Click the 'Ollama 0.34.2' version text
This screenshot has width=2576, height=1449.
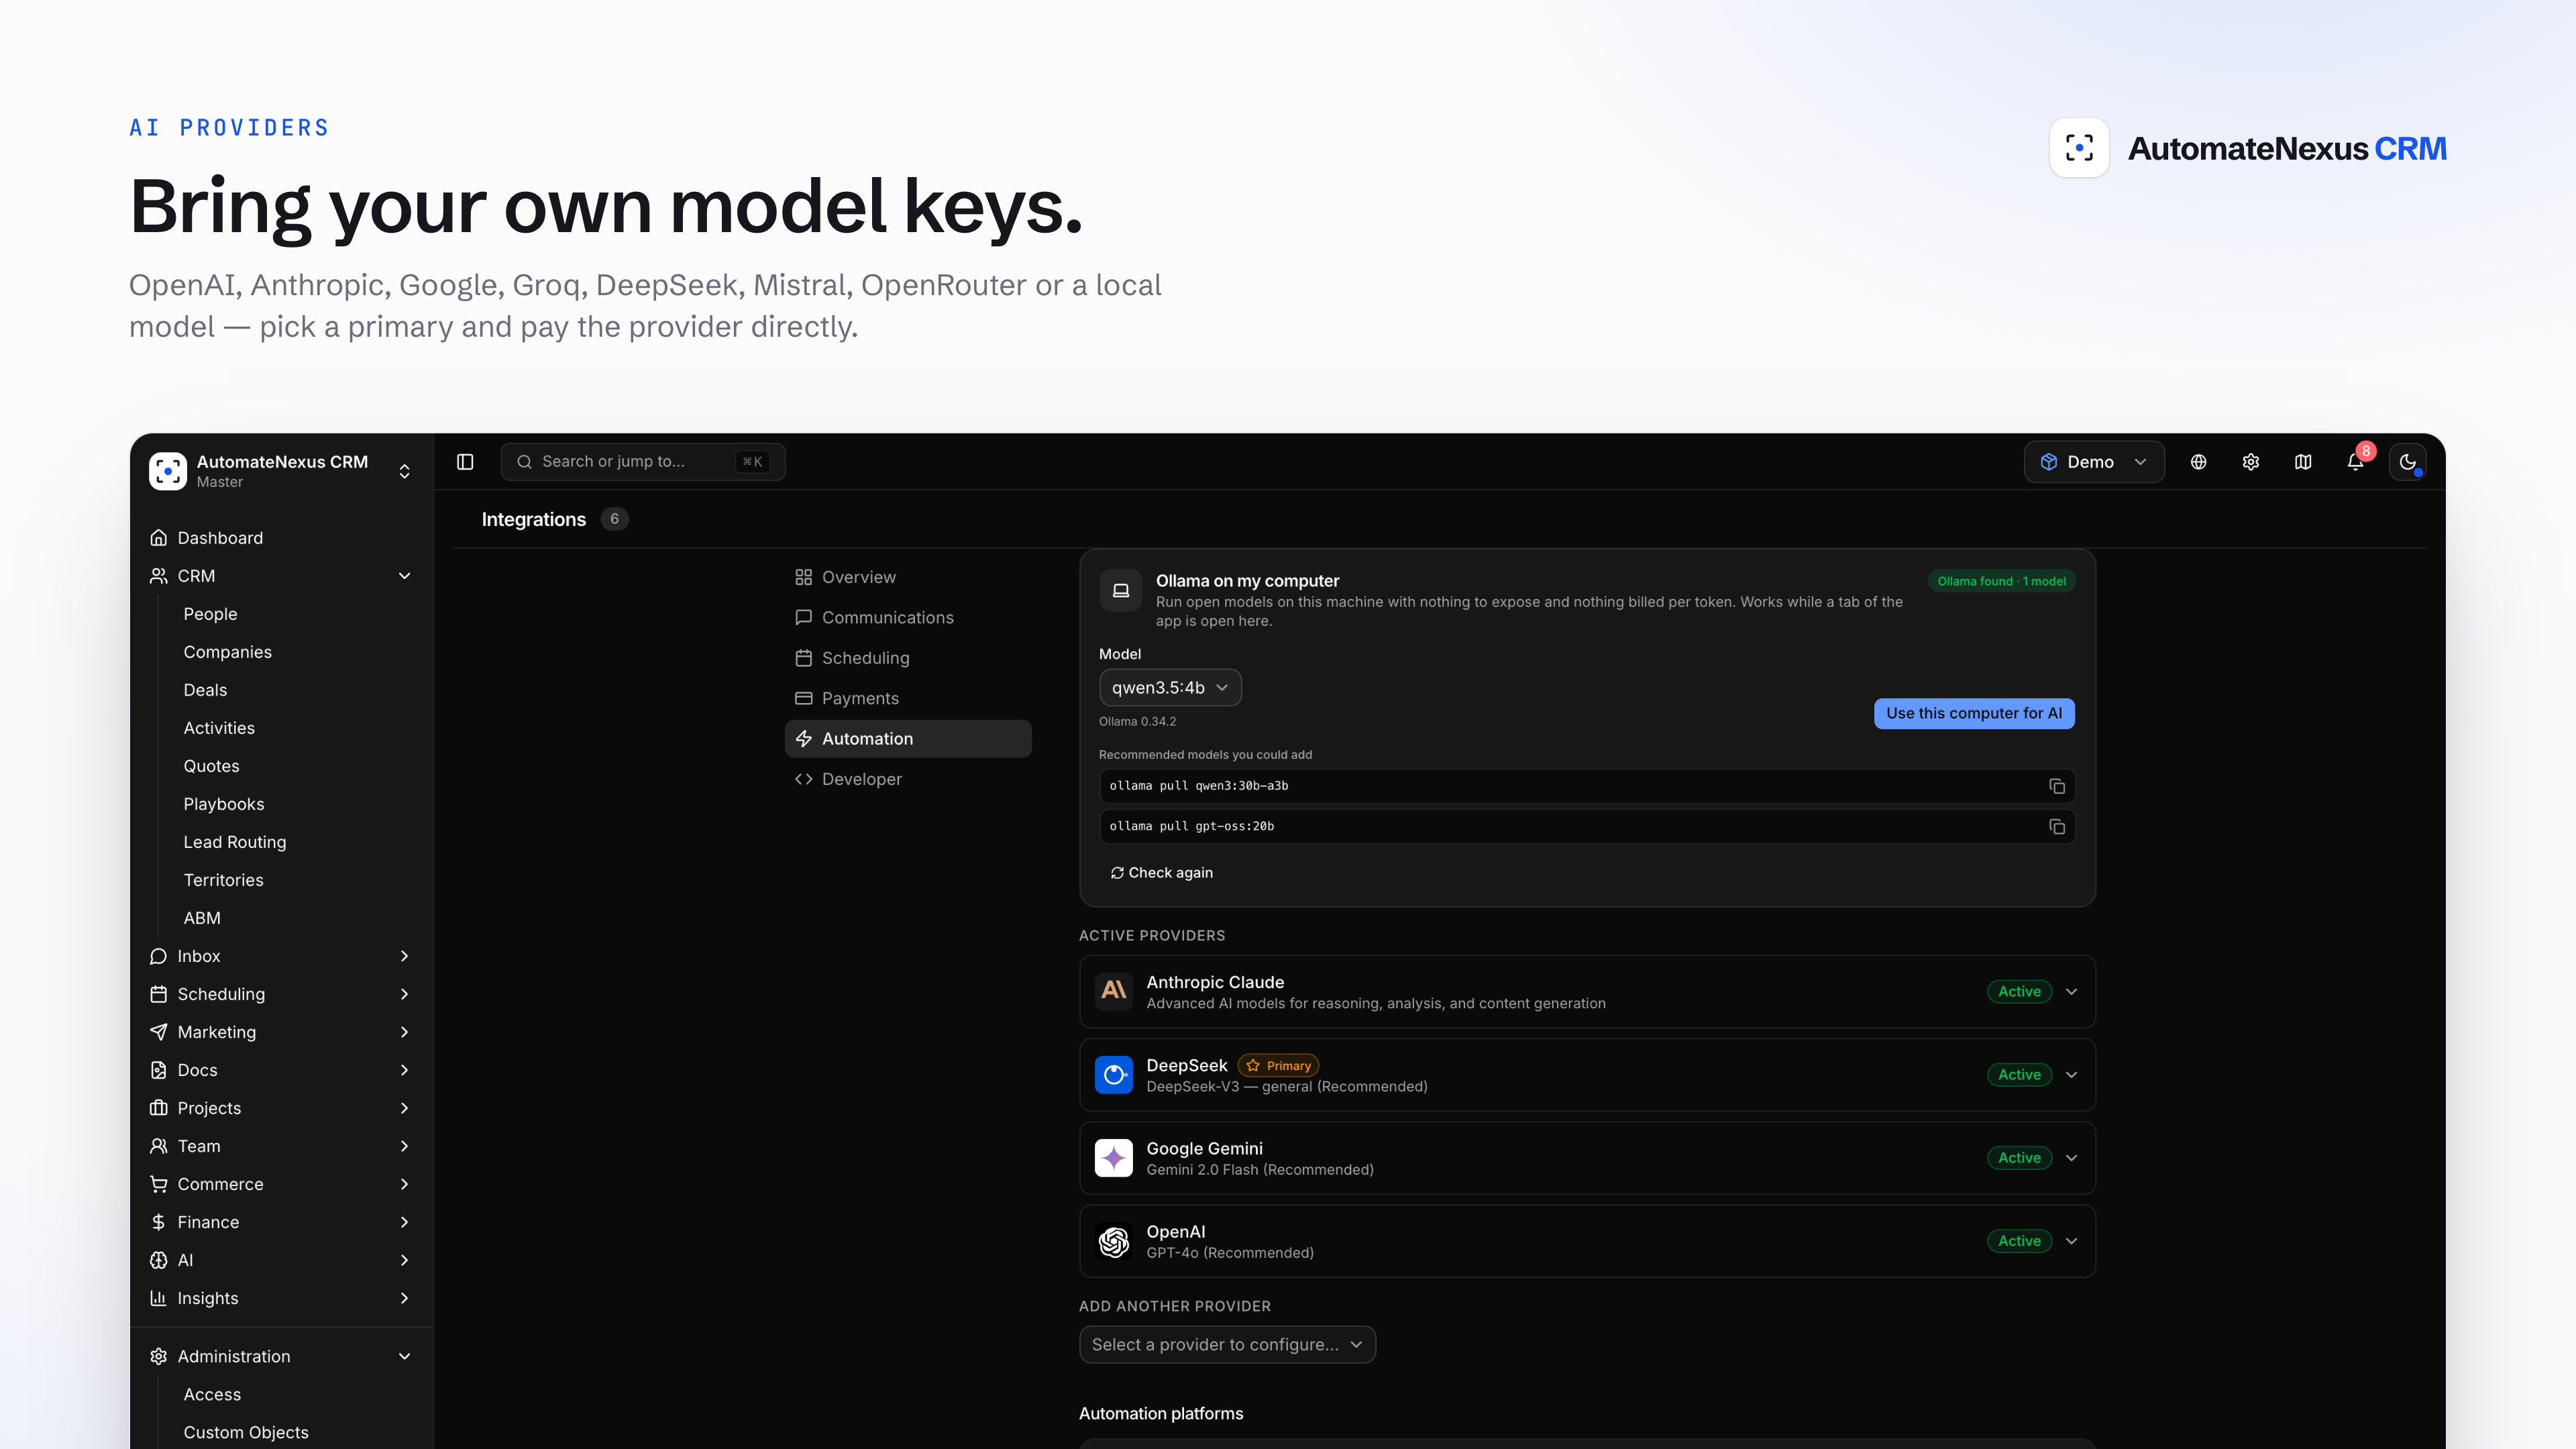pos(1137,722)
